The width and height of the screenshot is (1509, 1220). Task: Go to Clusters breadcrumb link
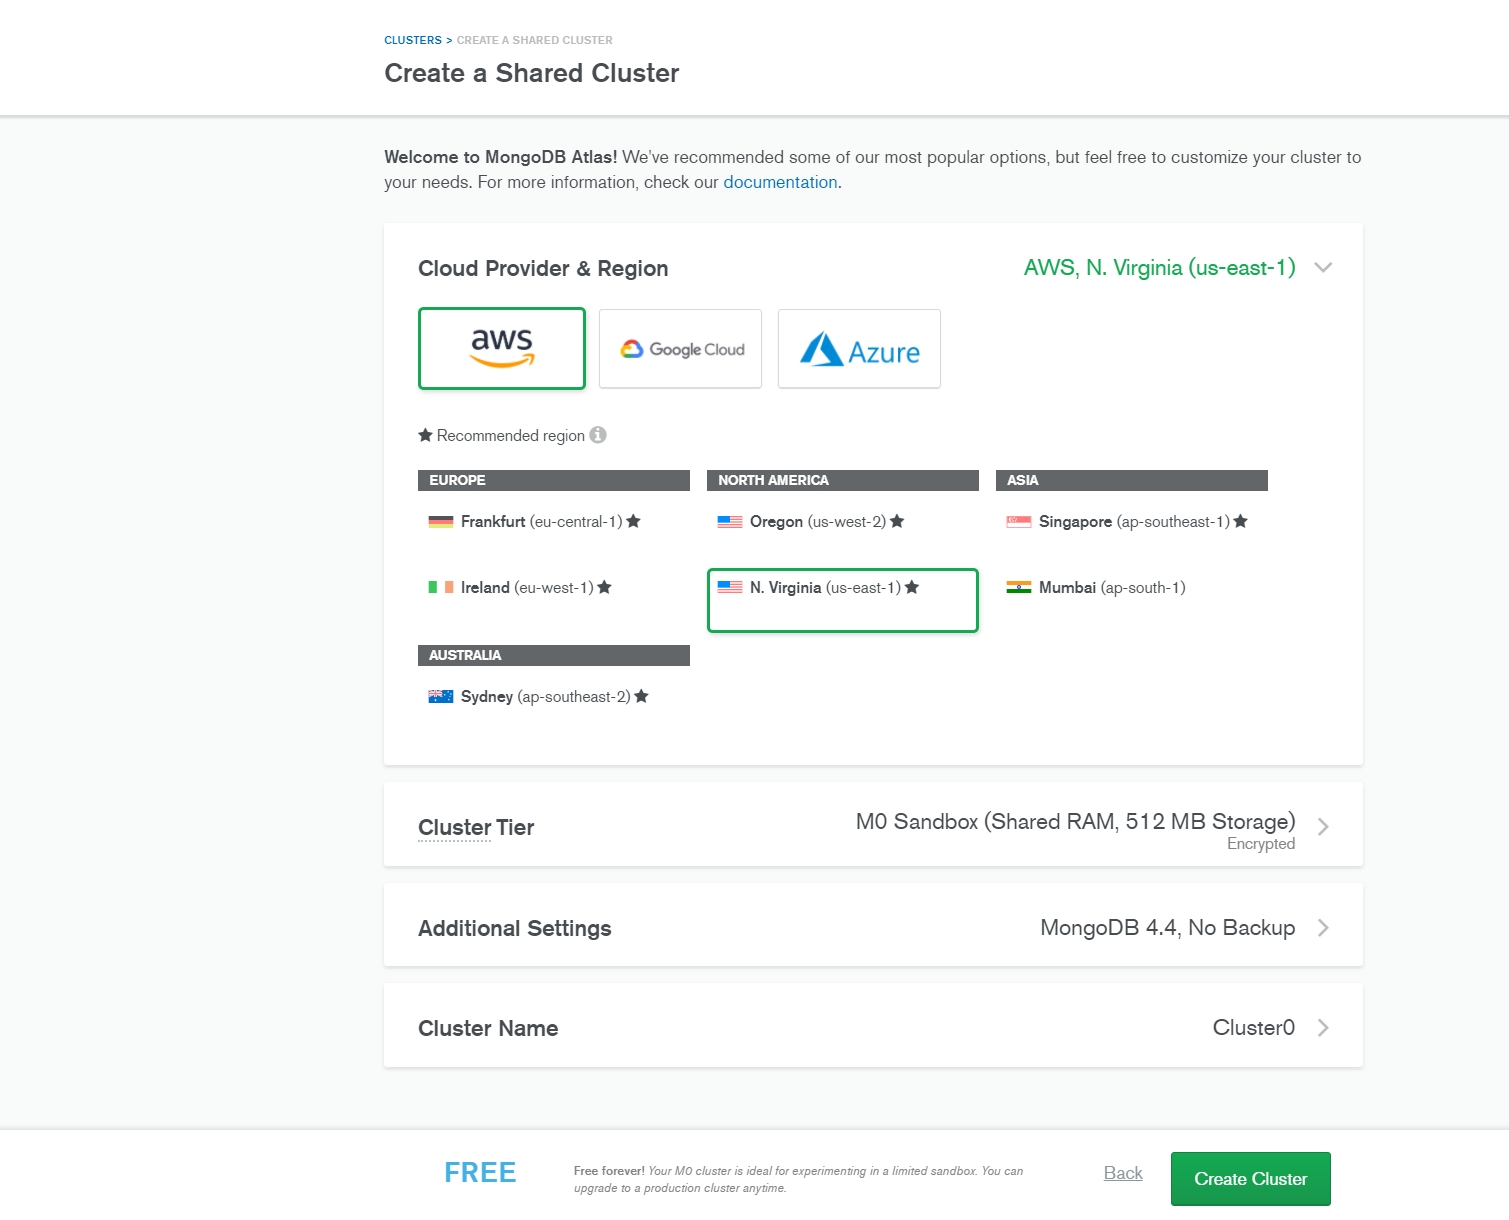click(412, 40)
